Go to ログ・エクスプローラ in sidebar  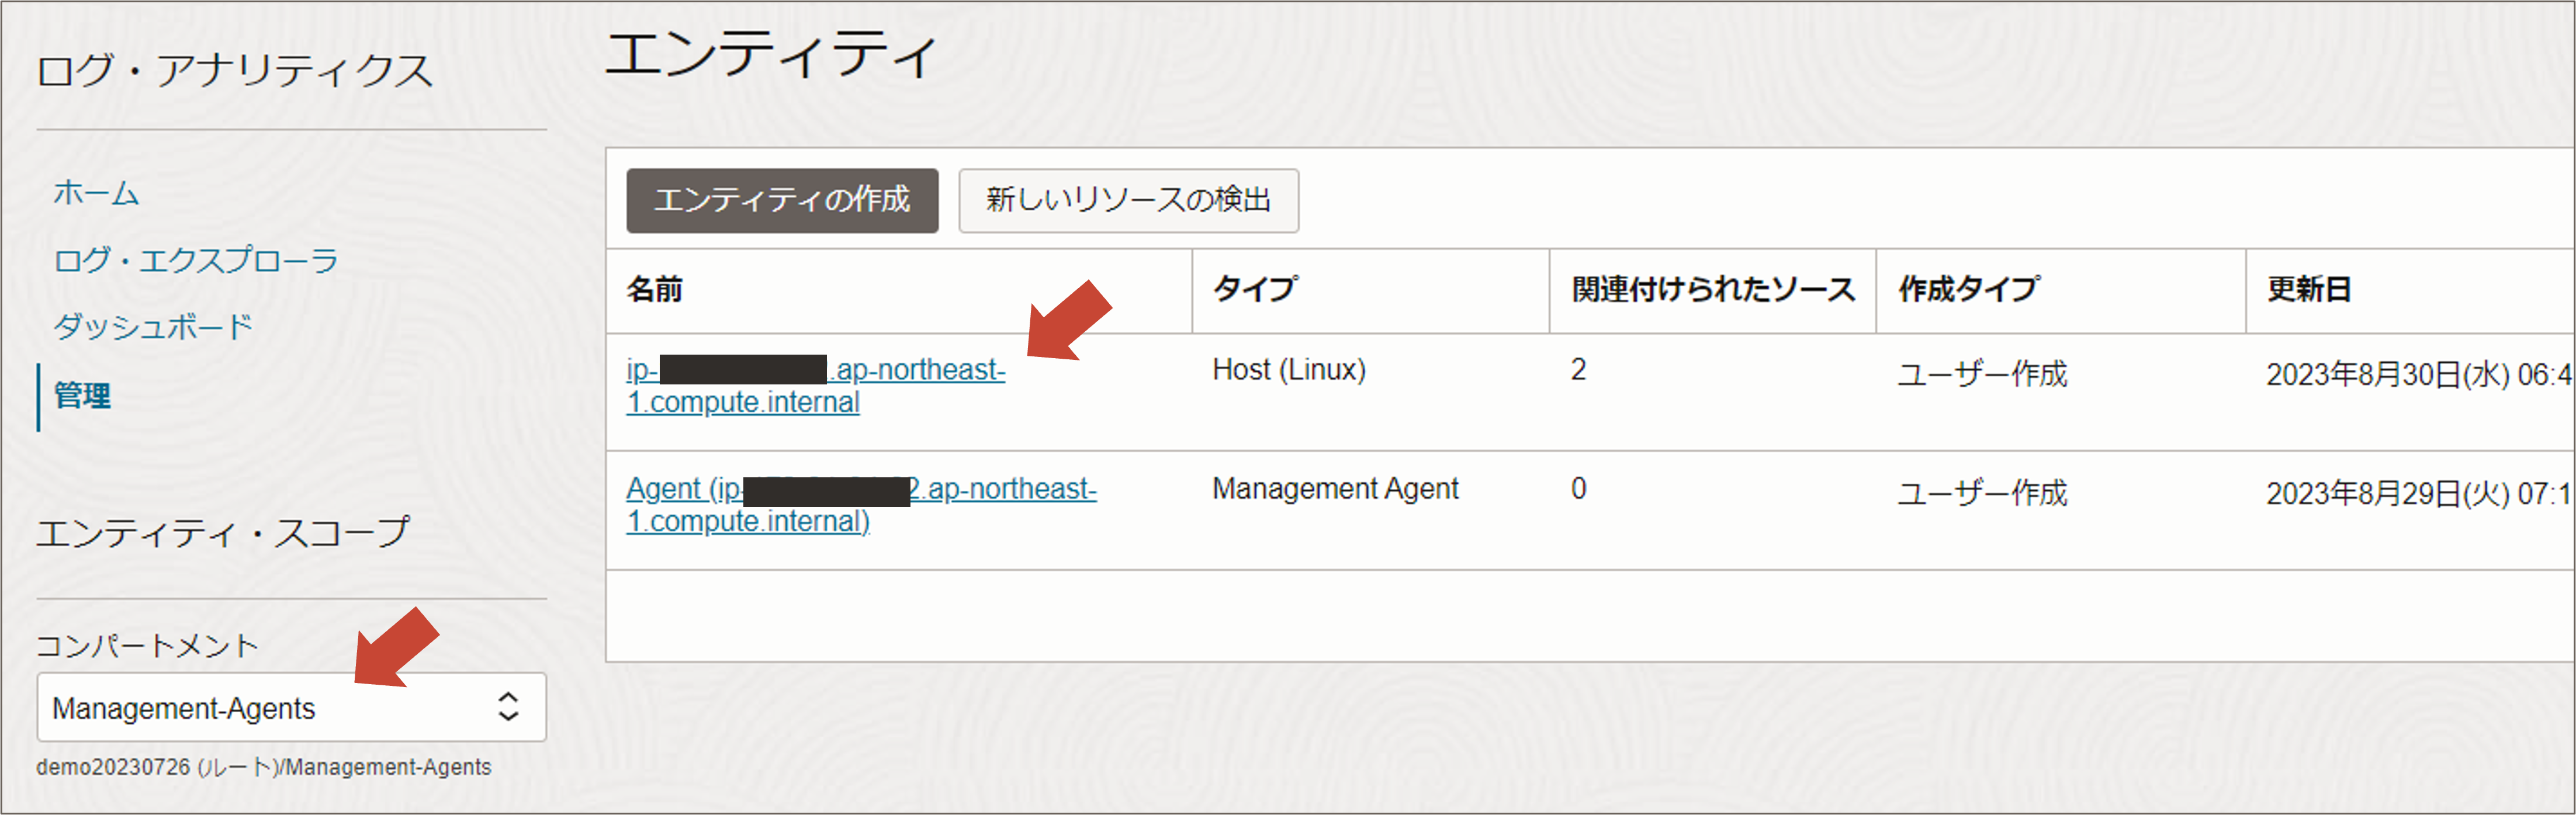pos(196,260)
